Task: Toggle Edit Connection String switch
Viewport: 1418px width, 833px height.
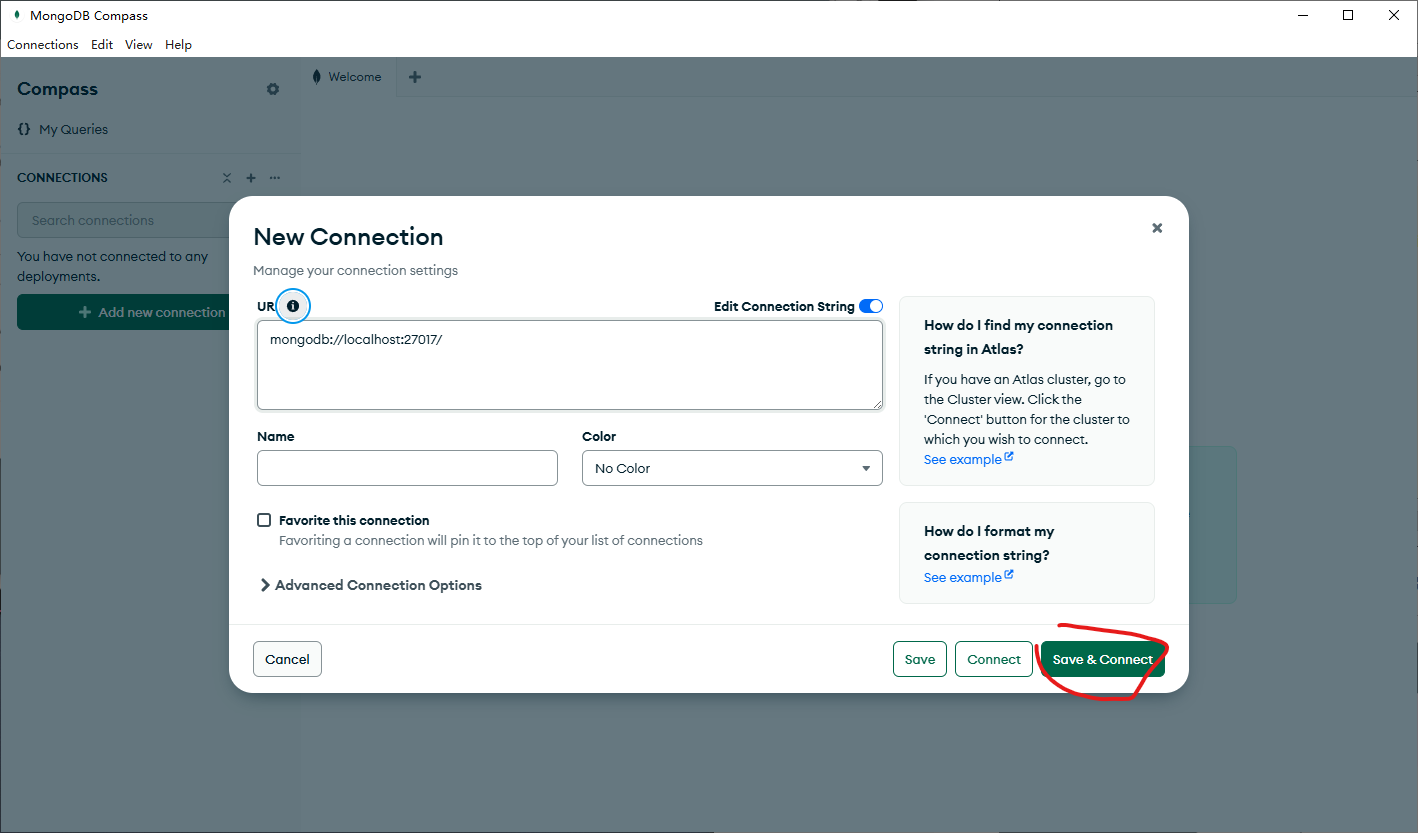Action: pos(871,306)
